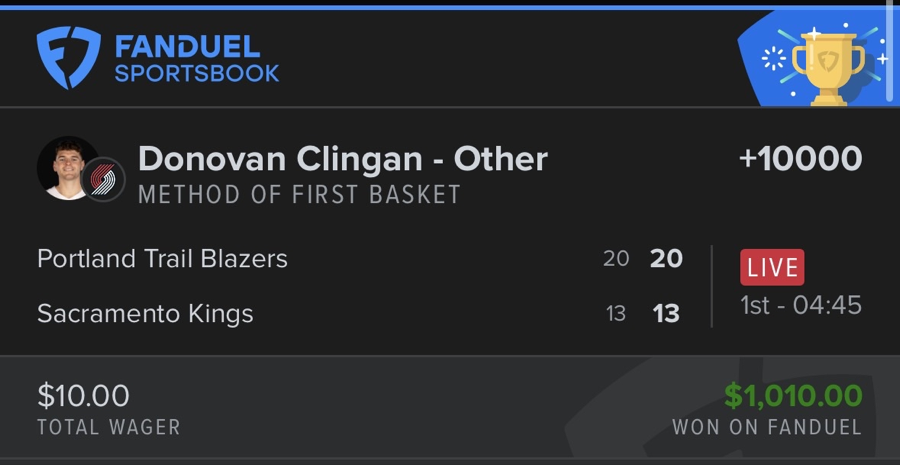Viewport: 900px width, 465px height.
Task: Click the sparkle burst icon beside trophy
Action: pyautogui.click(x=774, y=58)
